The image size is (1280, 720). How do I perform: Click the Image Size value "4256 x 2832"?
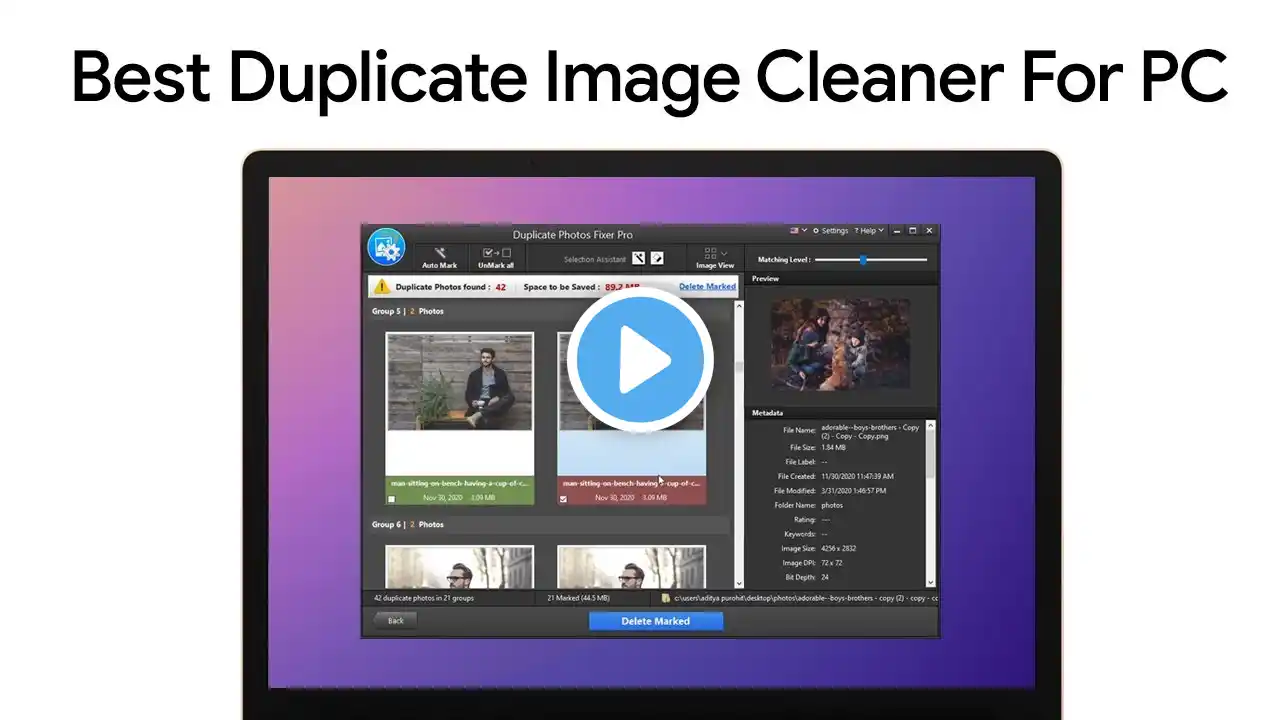[838, 548]
